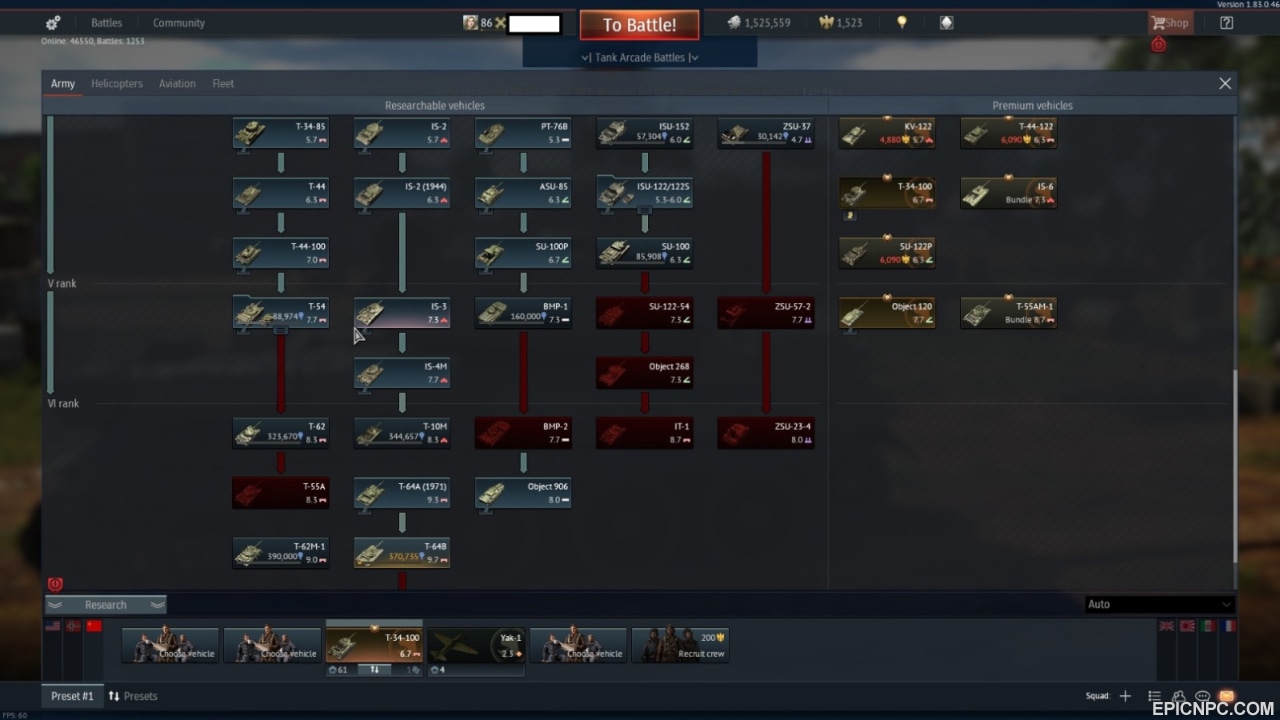Select the ISU-152 vehicle card
1280x720 pixels.
(645, 133)
